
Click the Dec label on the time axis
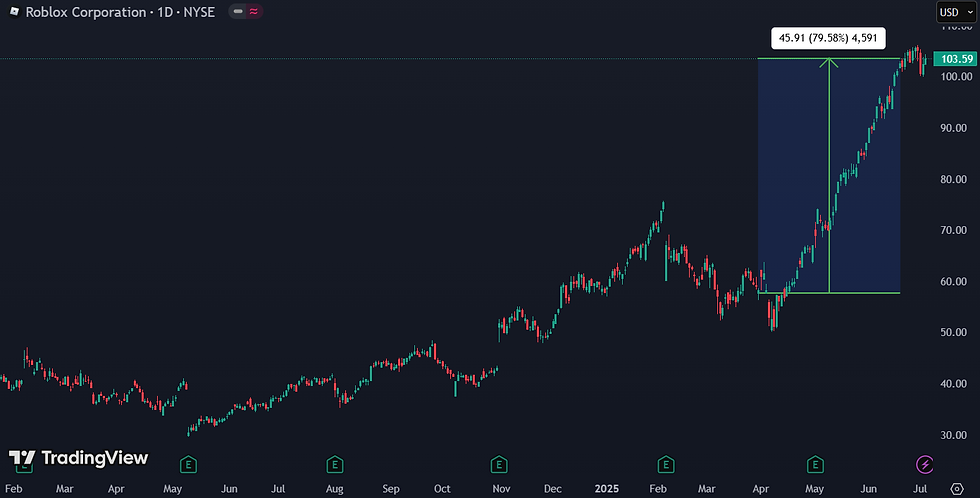pos(552,489)
